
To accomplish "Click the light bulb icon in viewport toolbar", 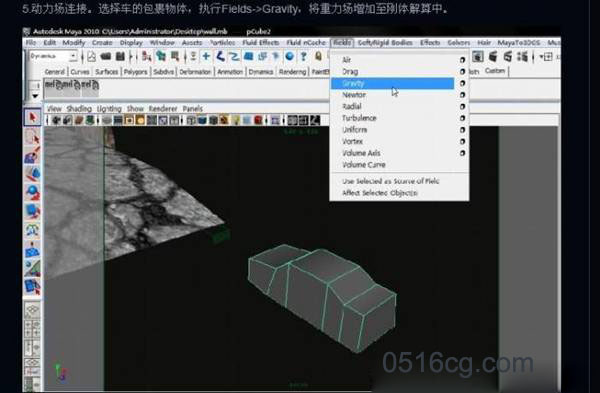I will pyautogui.click(x=236, y=121).
